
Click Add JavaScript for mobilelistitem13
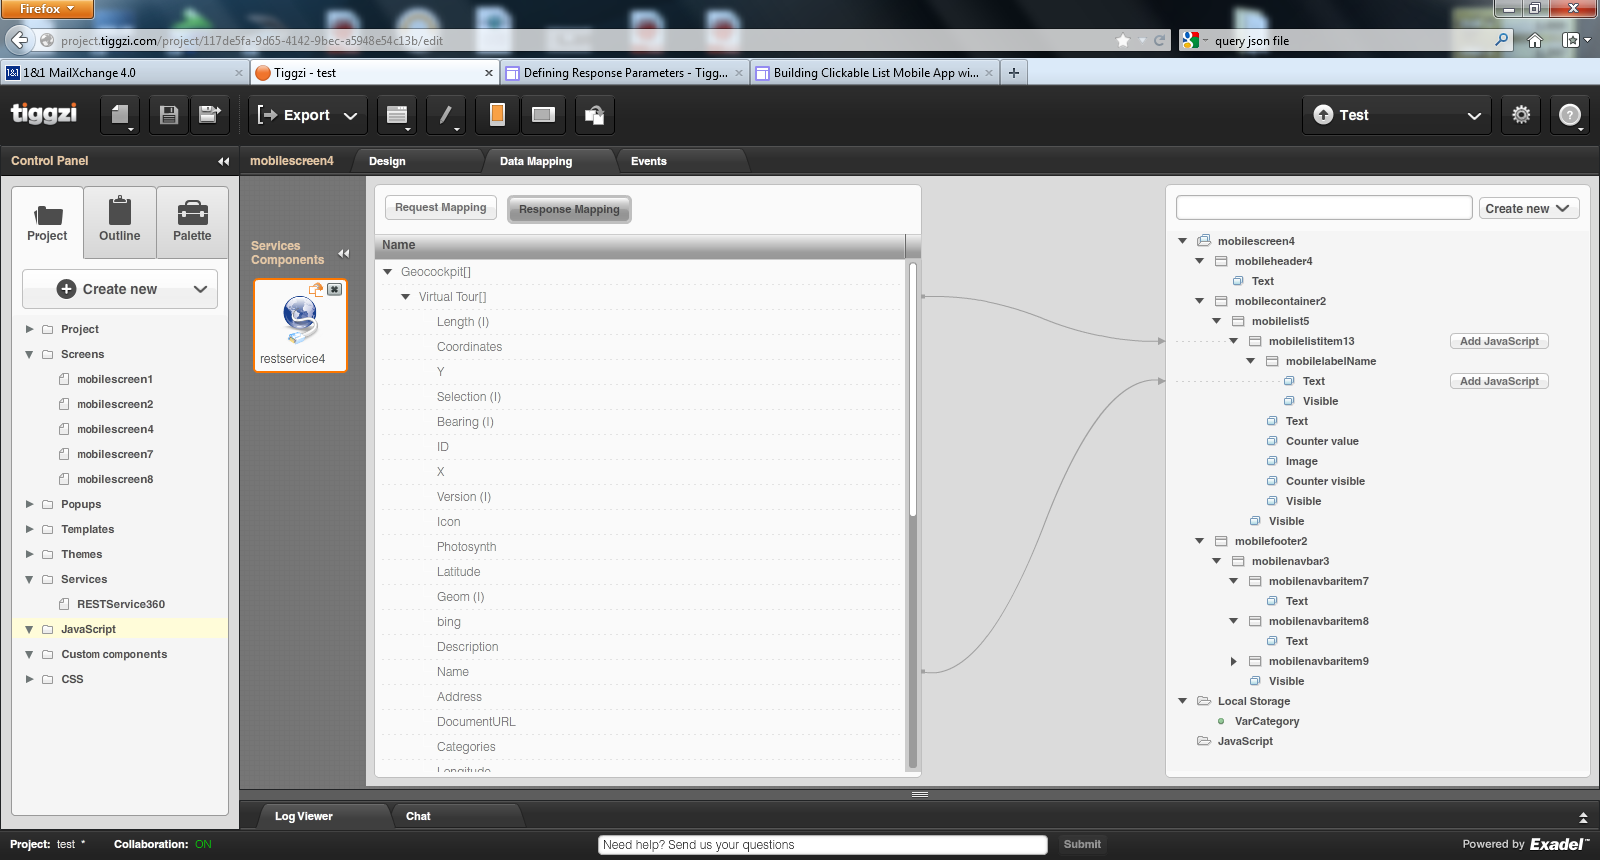click(1498, 341)
